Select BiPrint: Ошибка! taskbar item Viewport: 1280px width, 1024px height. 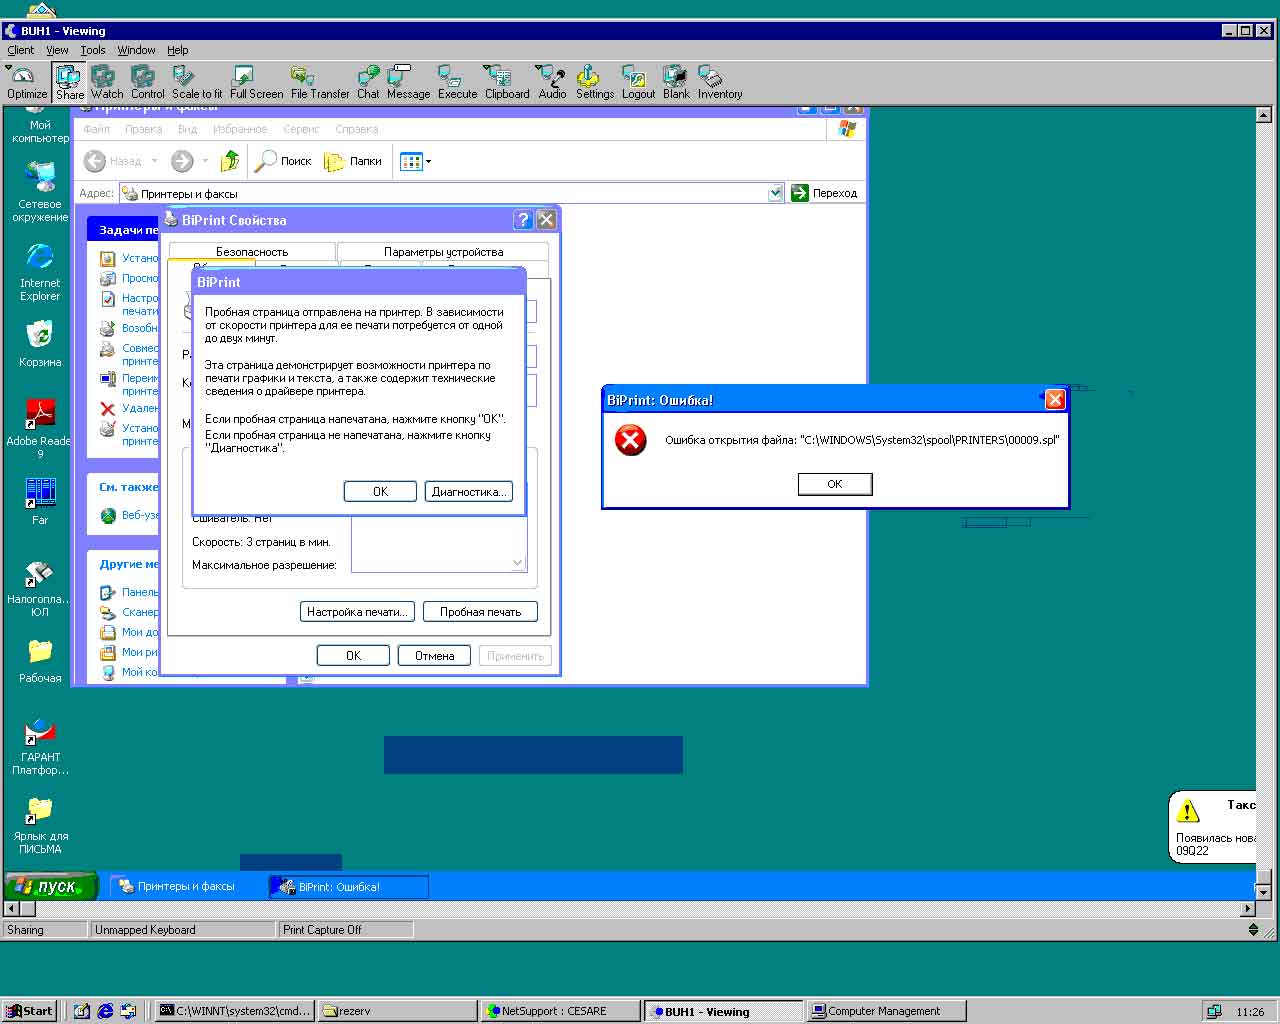(349, 886)
